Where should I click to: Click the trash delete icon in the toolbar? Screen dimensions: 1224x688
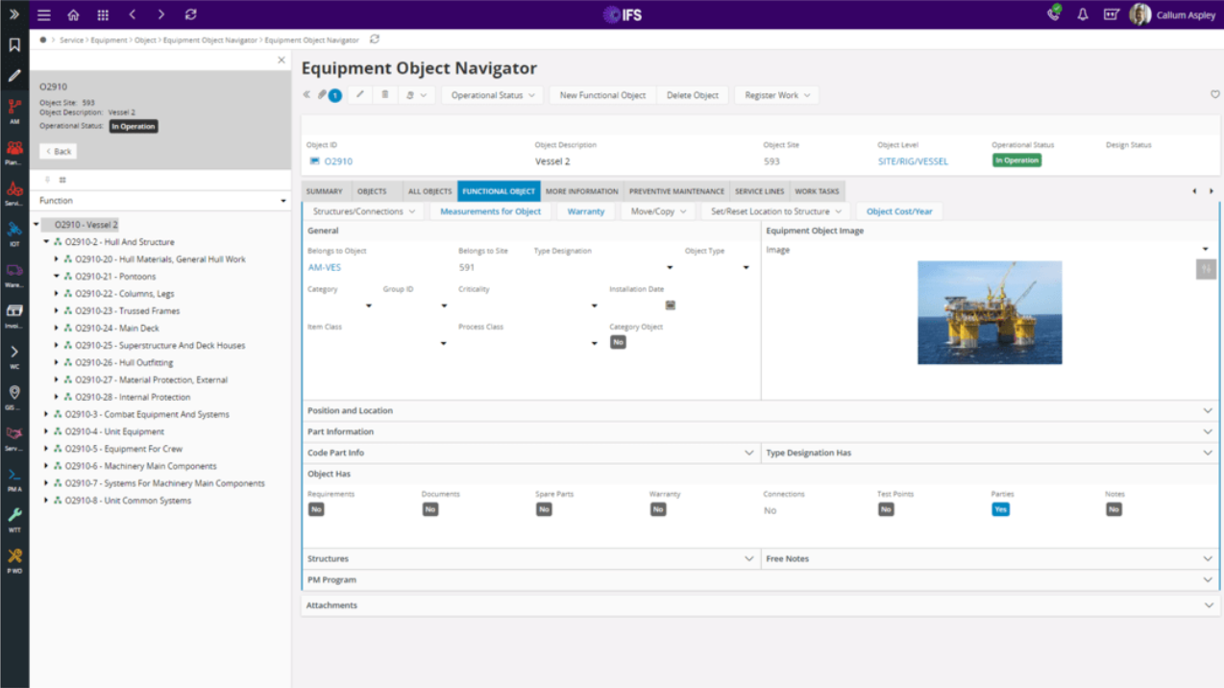click(x=385, y=95)
